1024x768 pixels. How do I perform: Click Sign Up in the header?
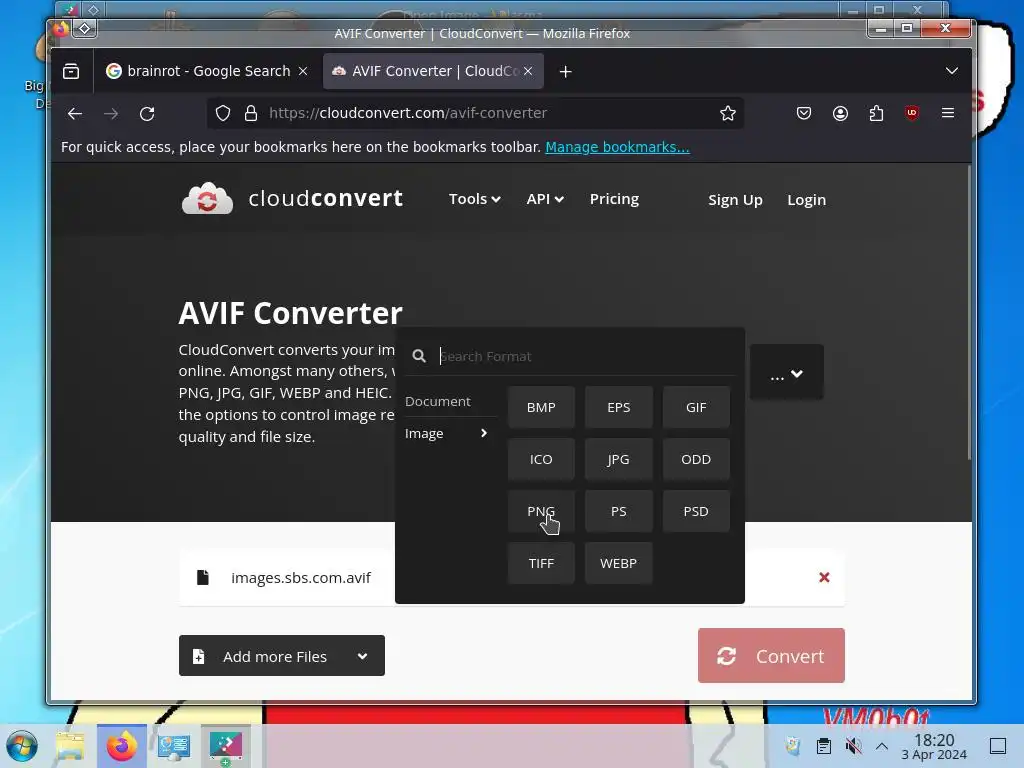point(735,200)
